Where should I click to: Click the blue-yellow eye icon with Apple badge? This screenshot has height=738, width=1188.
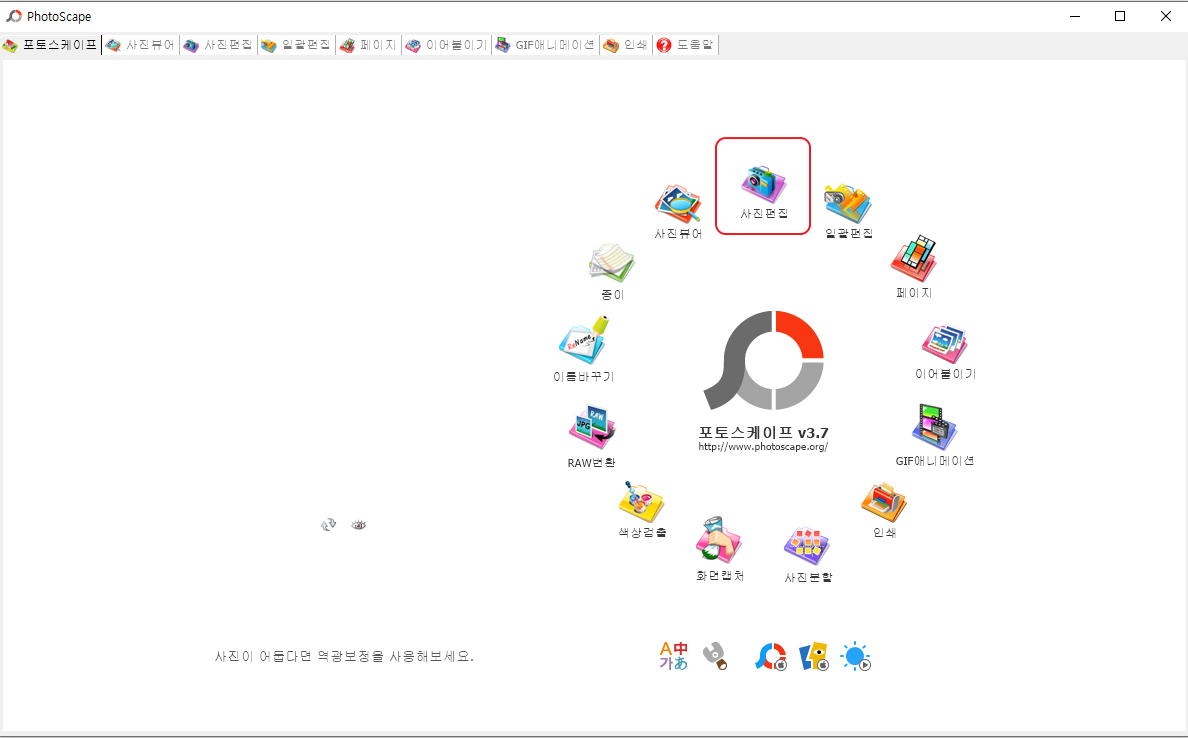(x=814, y=656)
